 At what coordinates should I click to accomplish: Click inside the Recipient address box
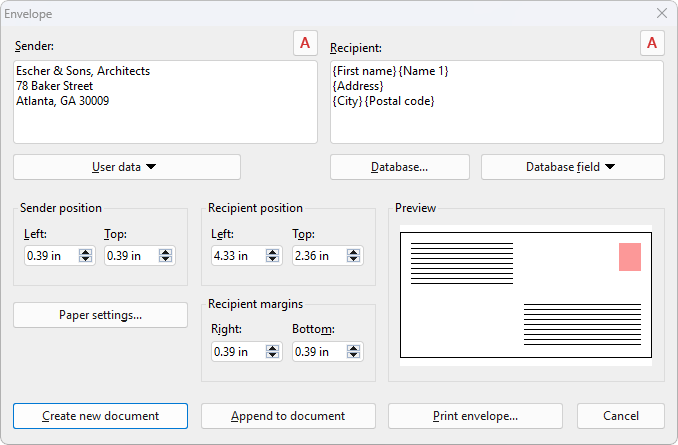click(497, 102)
